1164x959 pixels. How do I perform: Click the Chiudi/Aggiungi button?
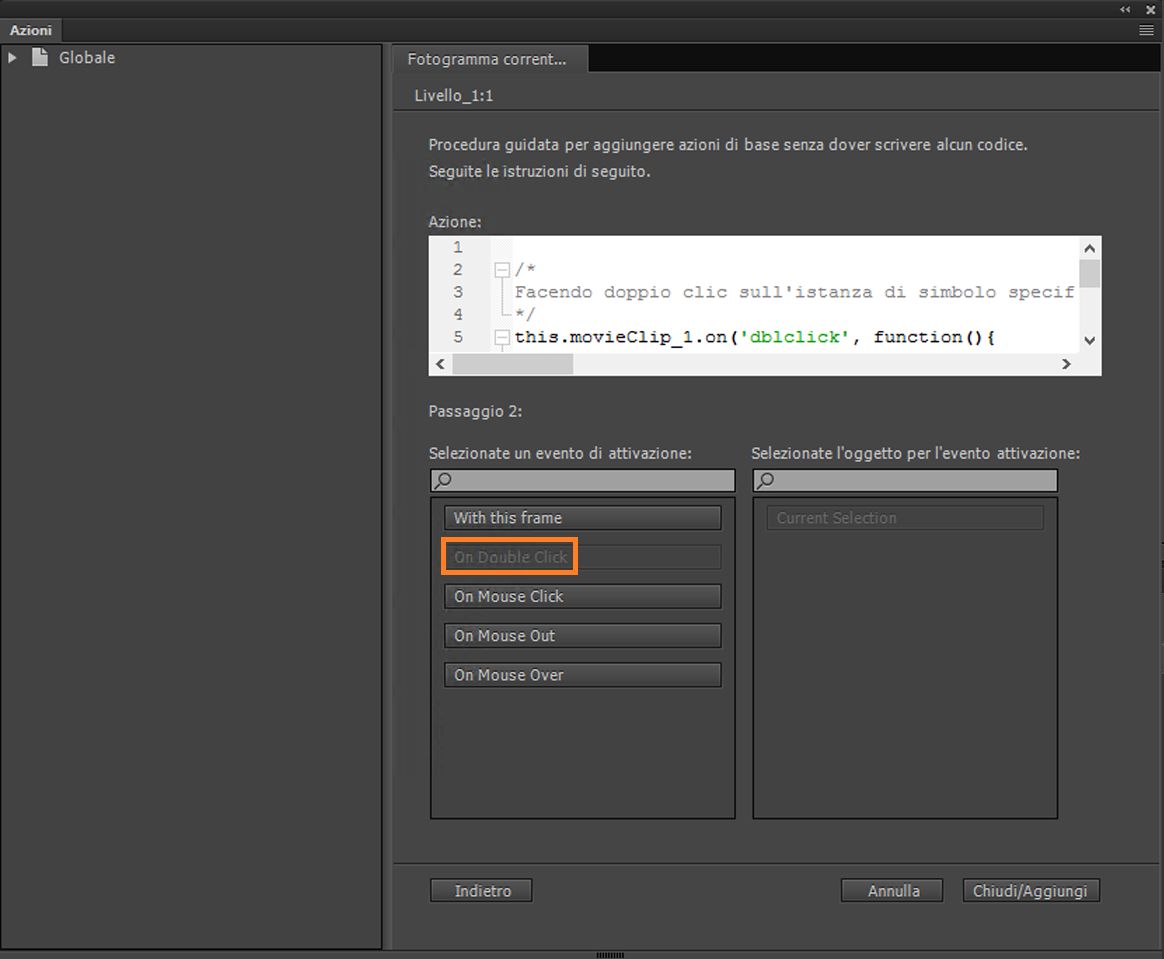pos(1031,891)
